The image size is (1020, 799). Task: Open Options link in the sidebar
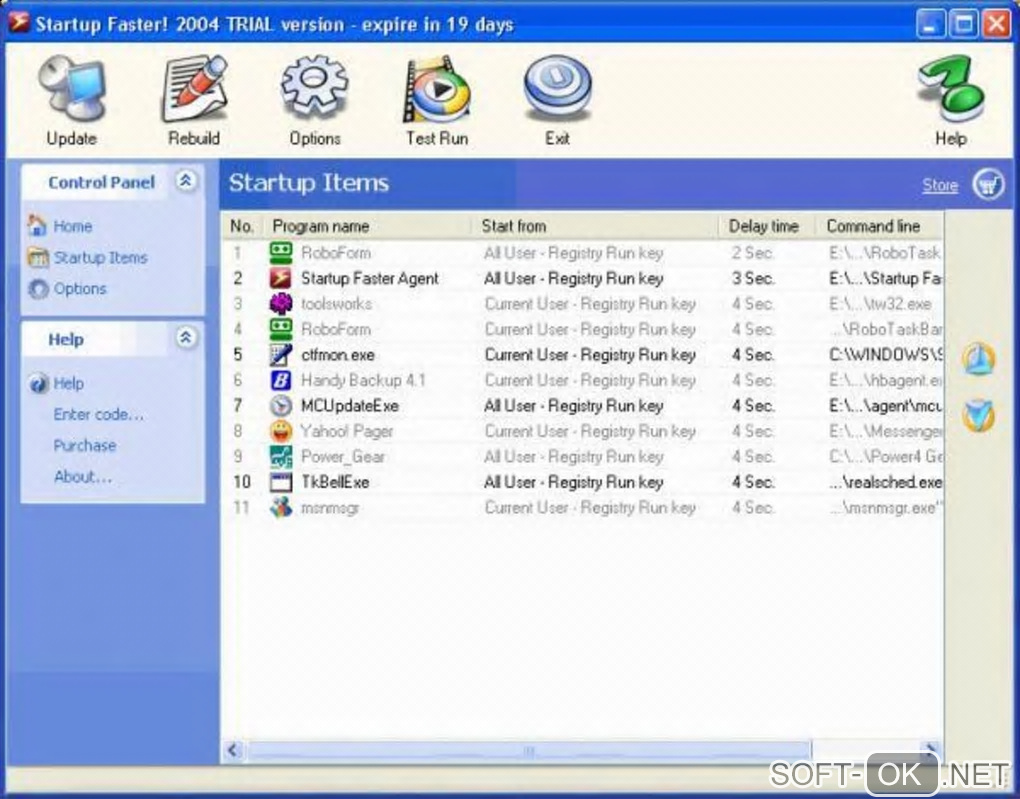[79, 288]
